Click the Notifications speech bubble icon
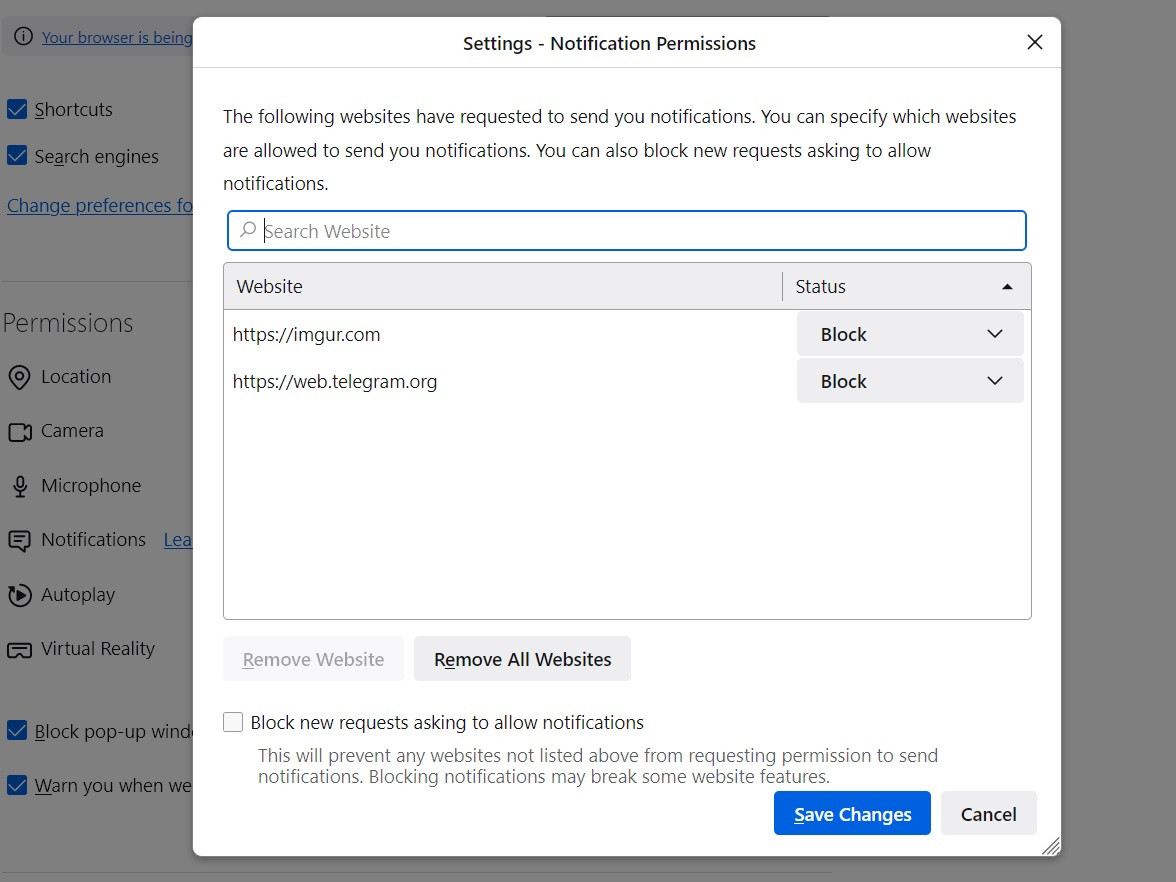Viewport: 1176px width, 882px height. coord(19,541)
